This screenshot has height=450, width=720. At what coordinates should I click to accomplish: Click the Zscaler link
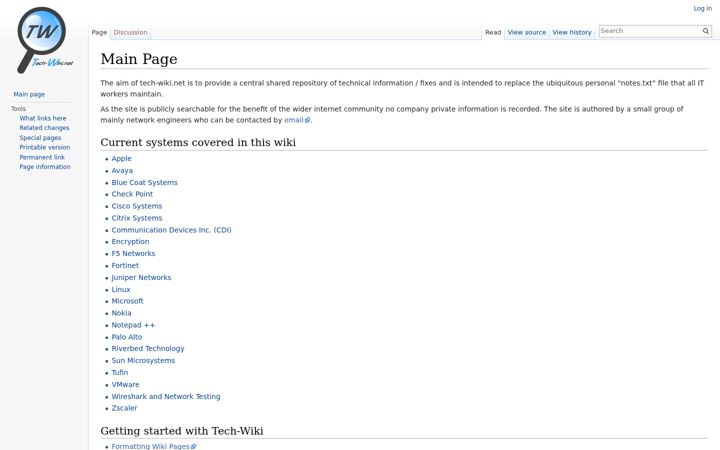(x=124, y=408)
